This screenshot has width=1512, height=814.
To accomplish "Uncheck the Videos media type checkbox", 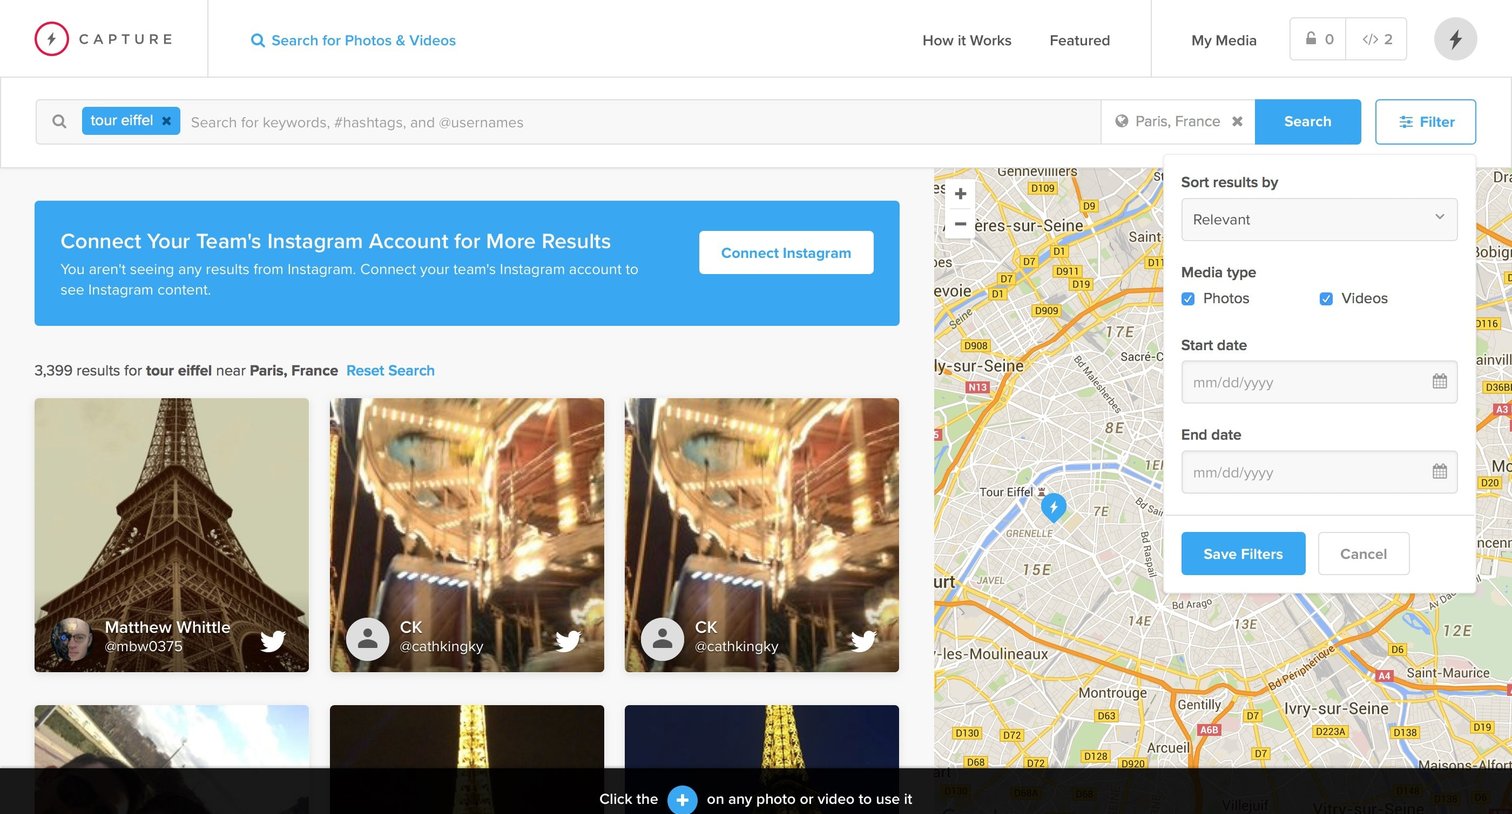I will tap(1326, 298).
